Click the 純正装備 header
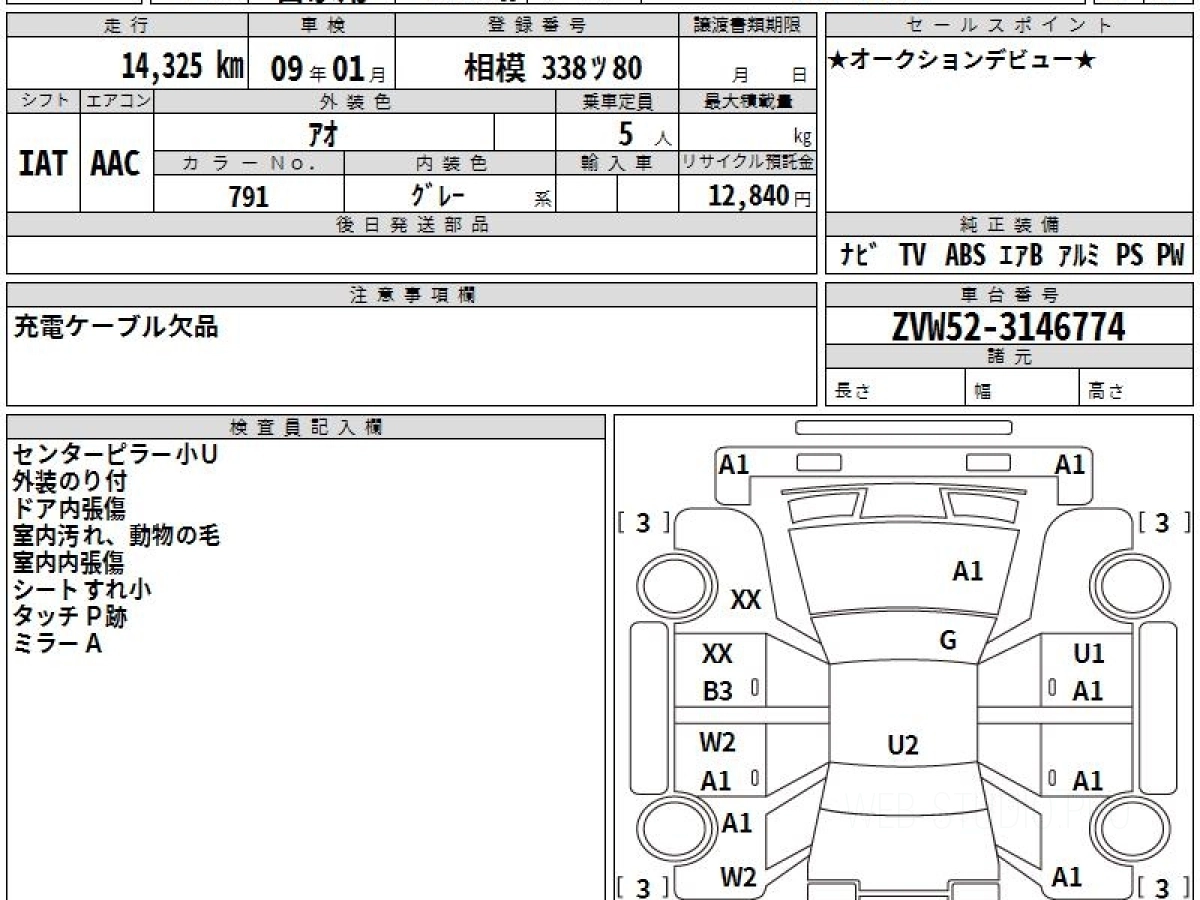 coord(1009,225)
